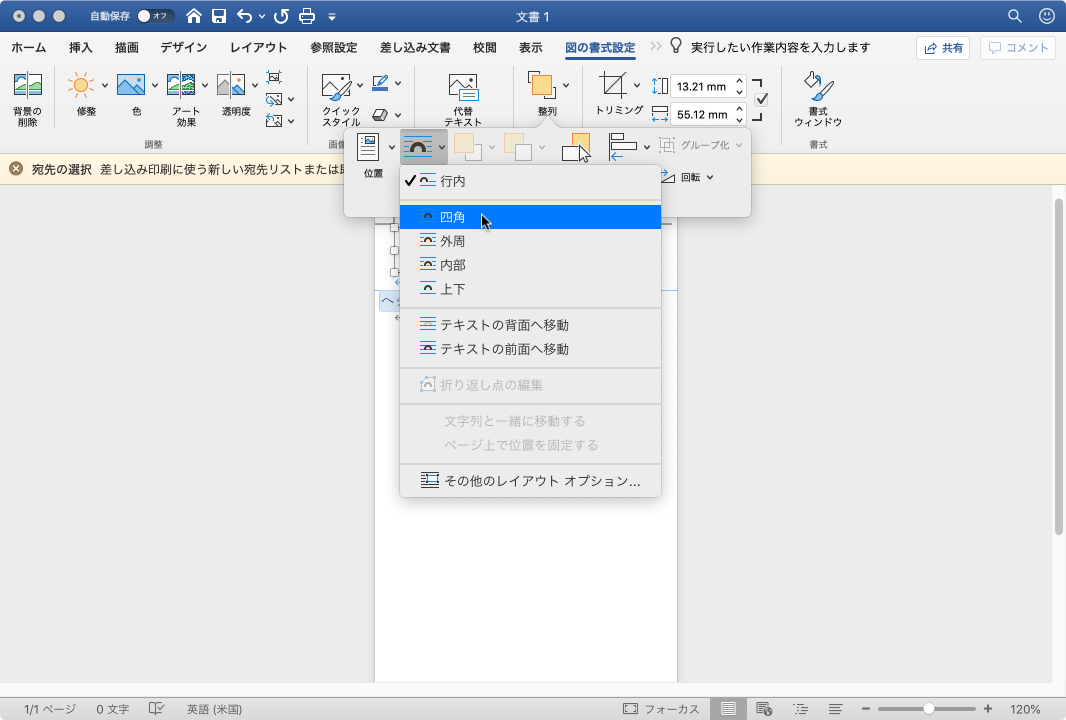
Task: Open the Format Pane (書式ウィンドウ) icon
Action: pos(819,86)
